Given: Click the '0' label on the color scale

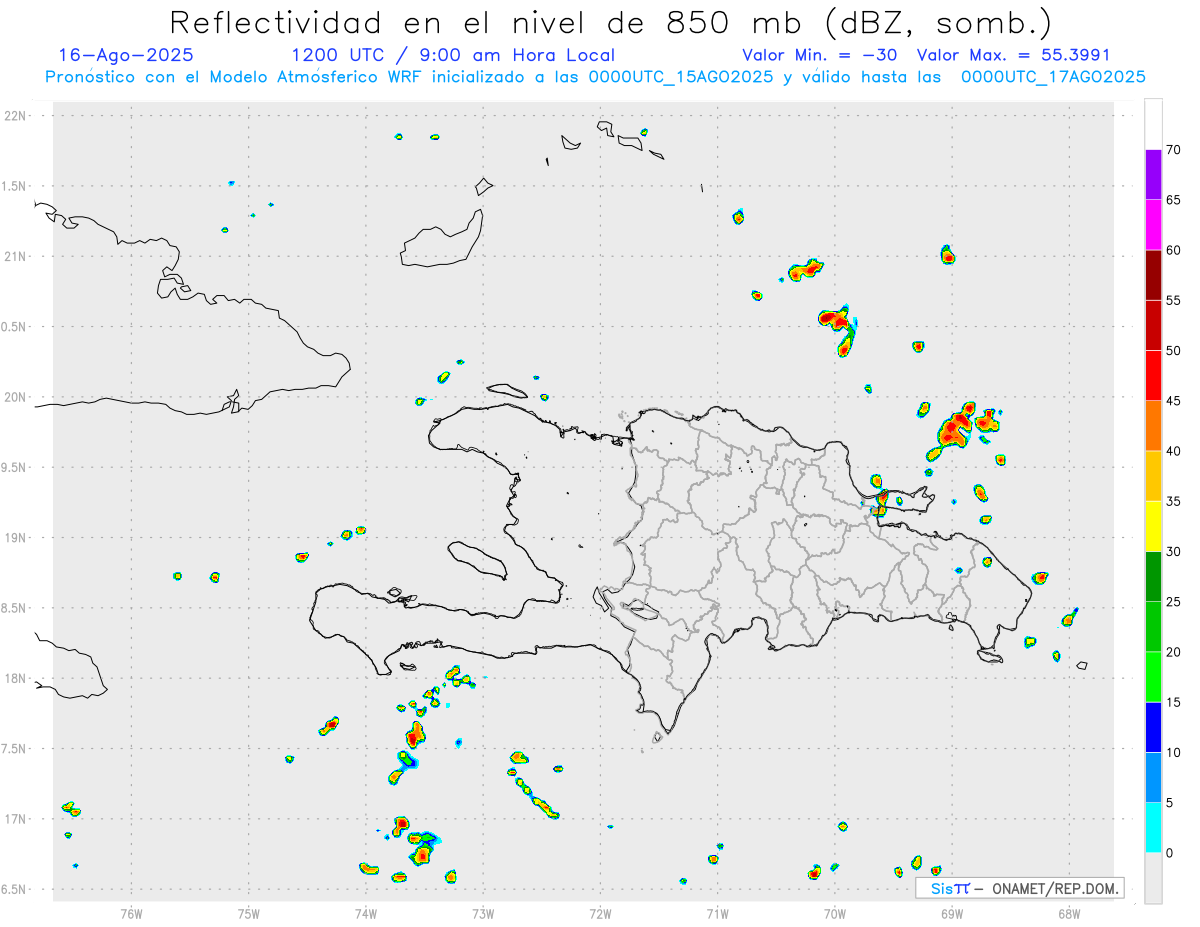Looking at the screenshot, I should point(1169,853).
